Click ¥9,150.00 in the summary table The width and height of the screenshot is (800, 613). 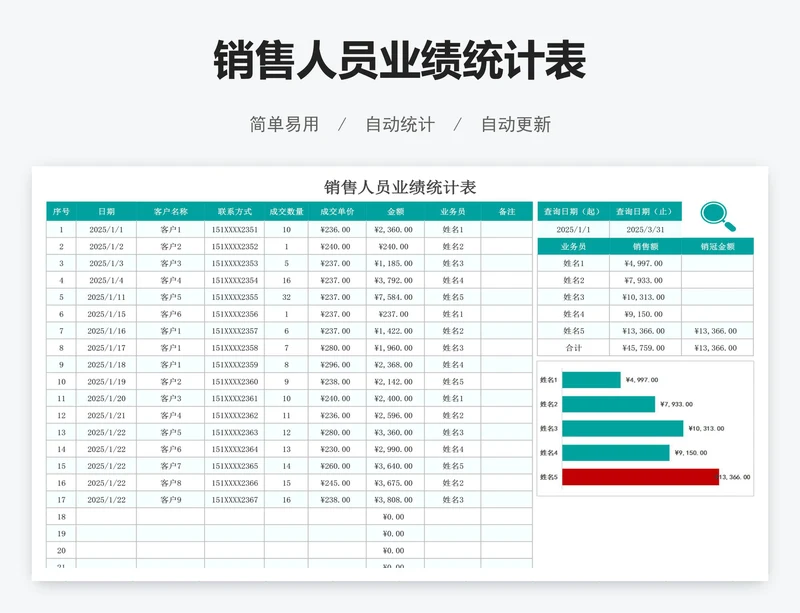(x=645, y=314)
